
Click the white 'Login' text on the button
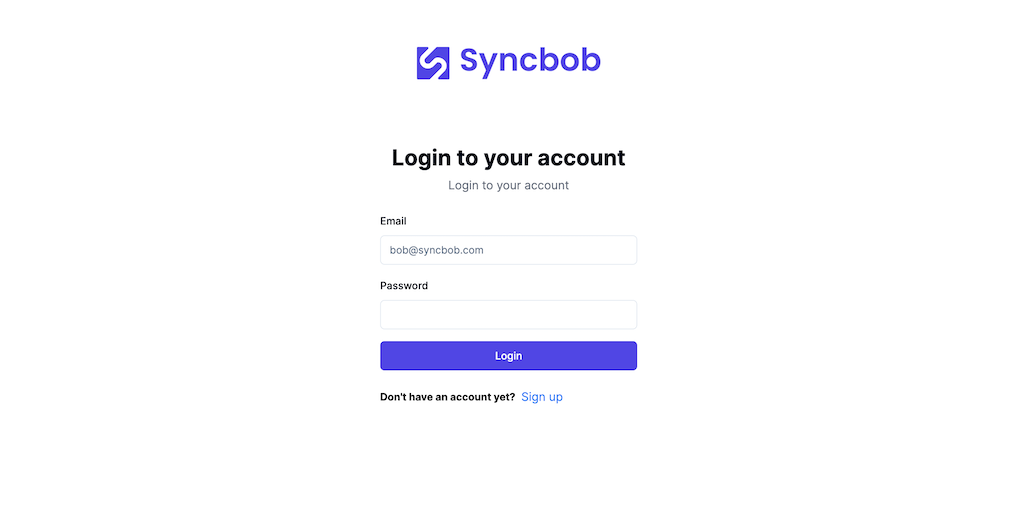point(508,356)
